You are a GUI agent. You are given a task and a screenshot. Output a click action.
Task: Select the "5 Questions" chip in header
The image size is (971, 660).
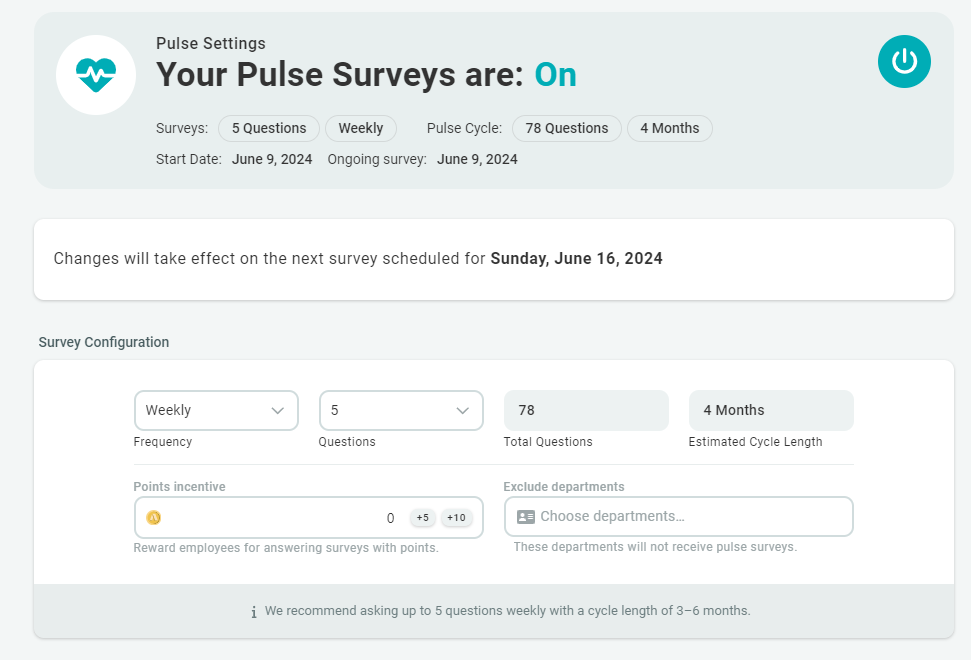(269, 128)
